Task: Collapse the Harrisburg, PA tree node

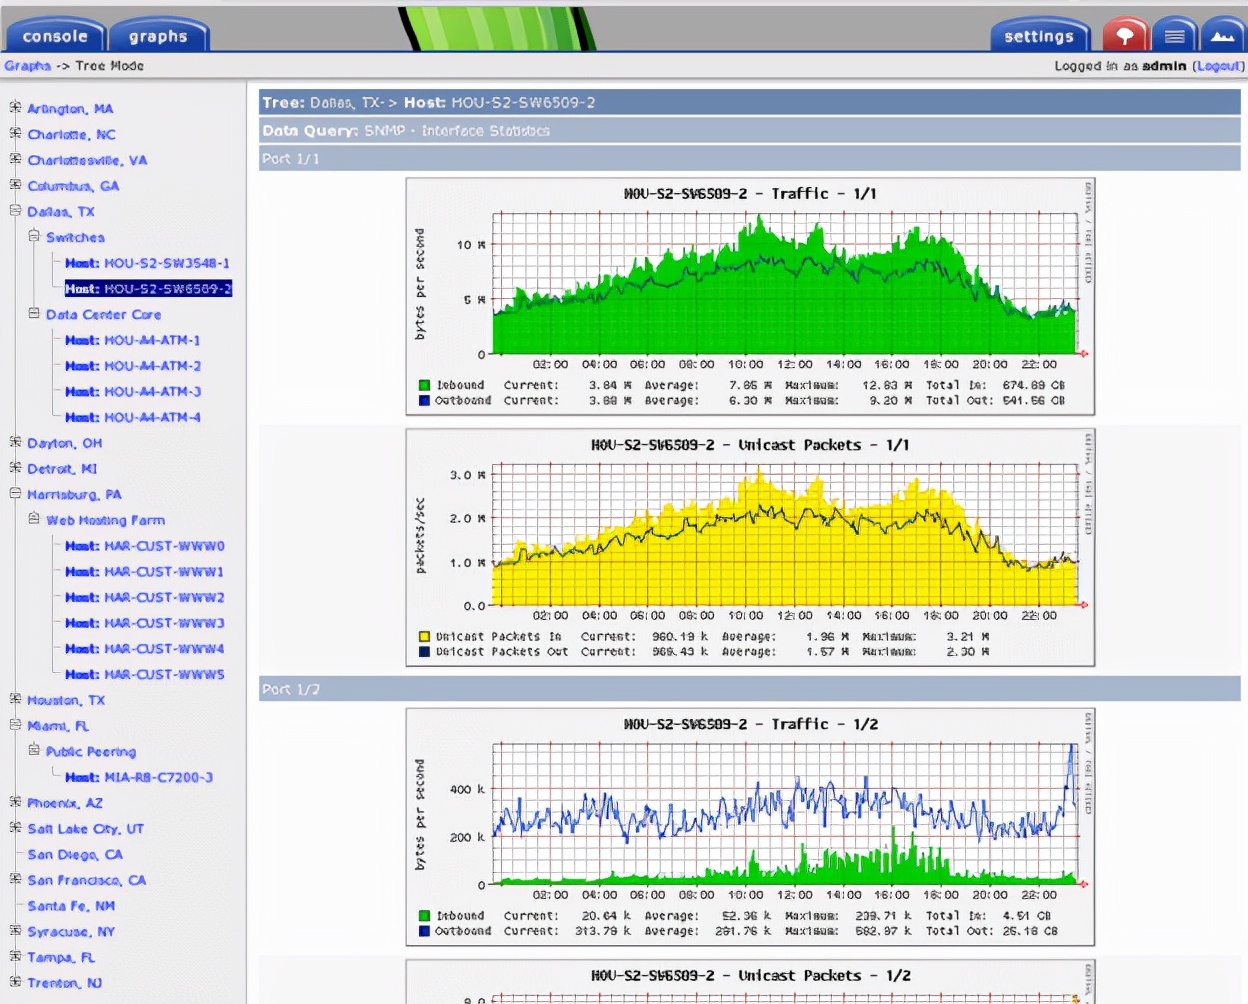Action: tap(15, 494)
